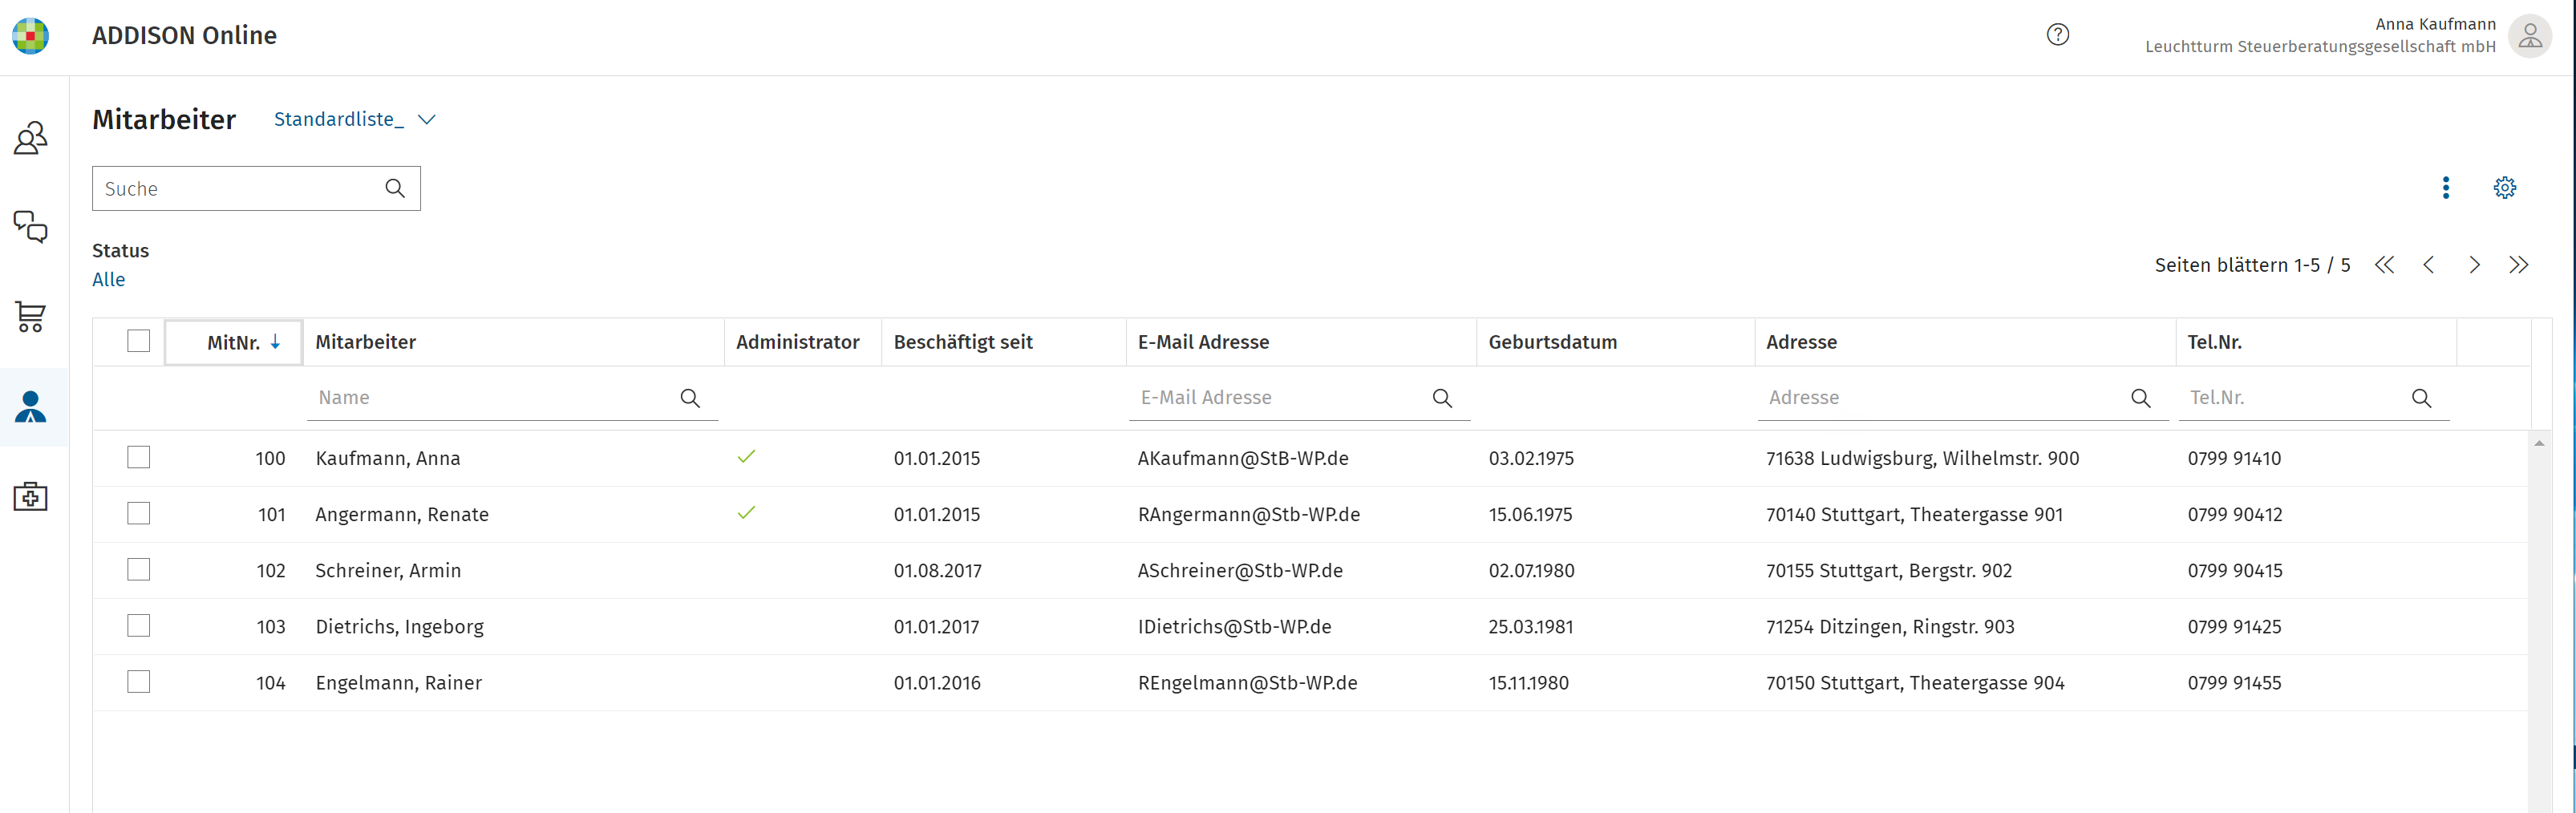Click the E-Mail Adresse filter search icon
Image resolution: width=2576 pixels, height=813 pixels.
[1442, 398]
